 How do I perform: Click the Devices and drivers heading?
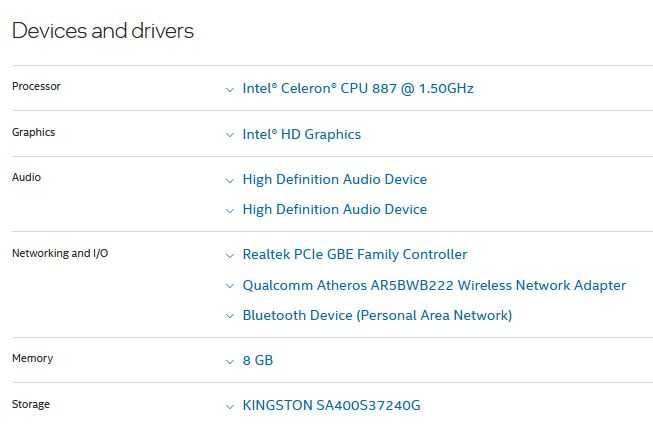tap(103, 31)
